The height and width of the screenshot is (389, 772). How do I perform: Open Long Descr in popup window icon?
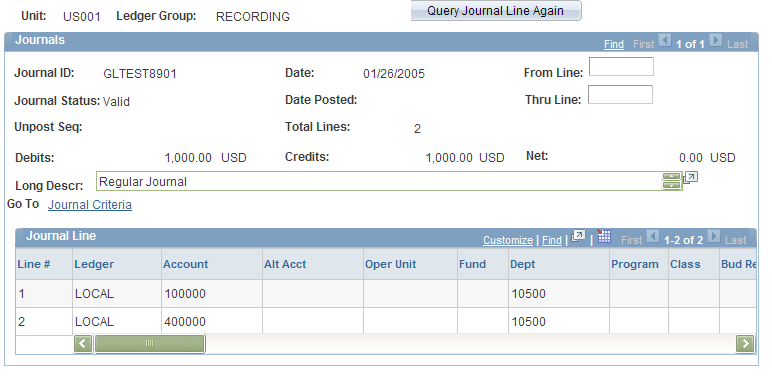point(691,177)
